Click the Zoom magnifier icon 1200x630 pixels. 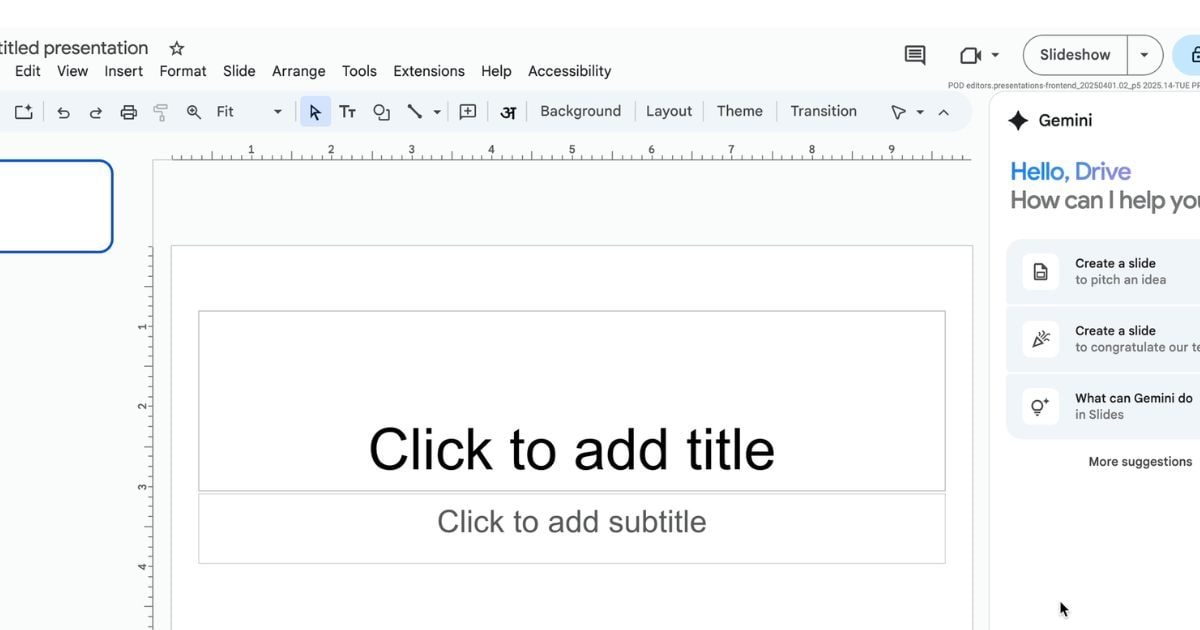(x=192, y=112)
